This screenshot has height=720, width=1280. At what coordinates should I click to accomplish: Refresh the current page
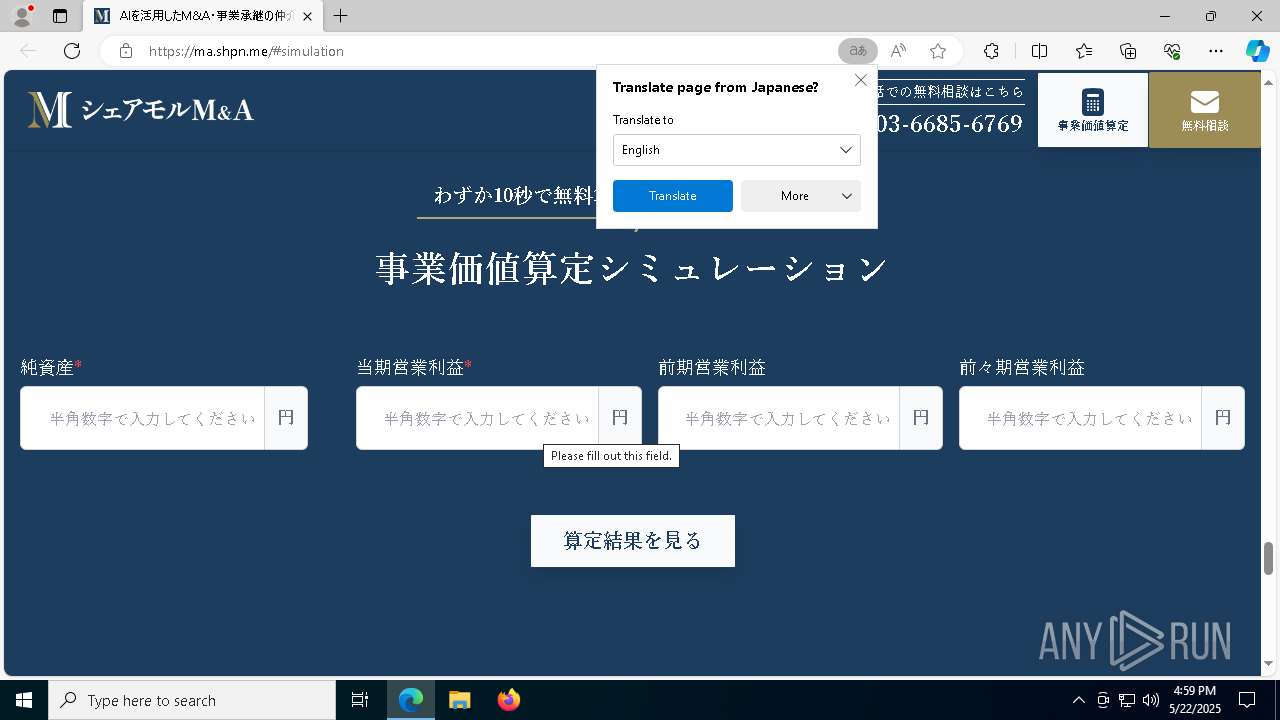tap(72, 51)
